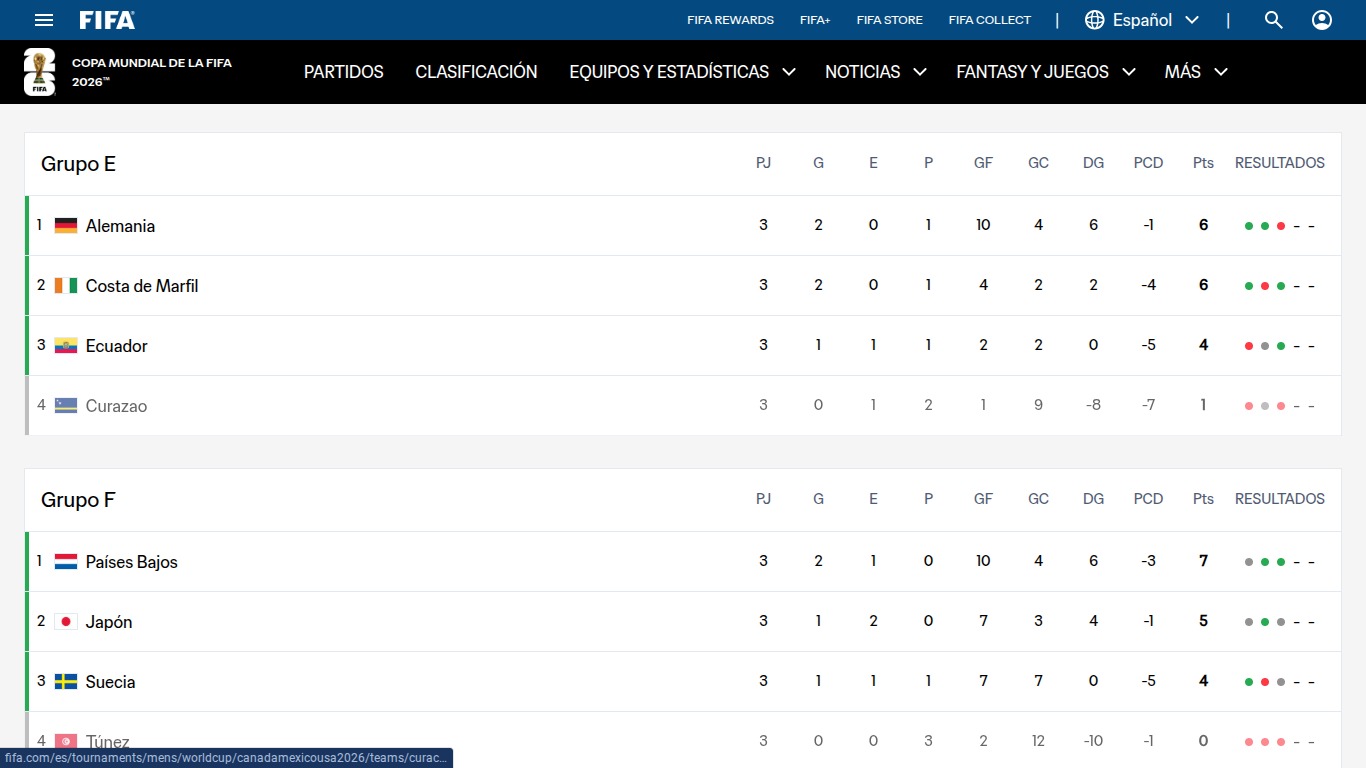Open Países Bajos team page
Image resolution: width=1366 pixels, height=768 pixels.
tap(132, 562)
